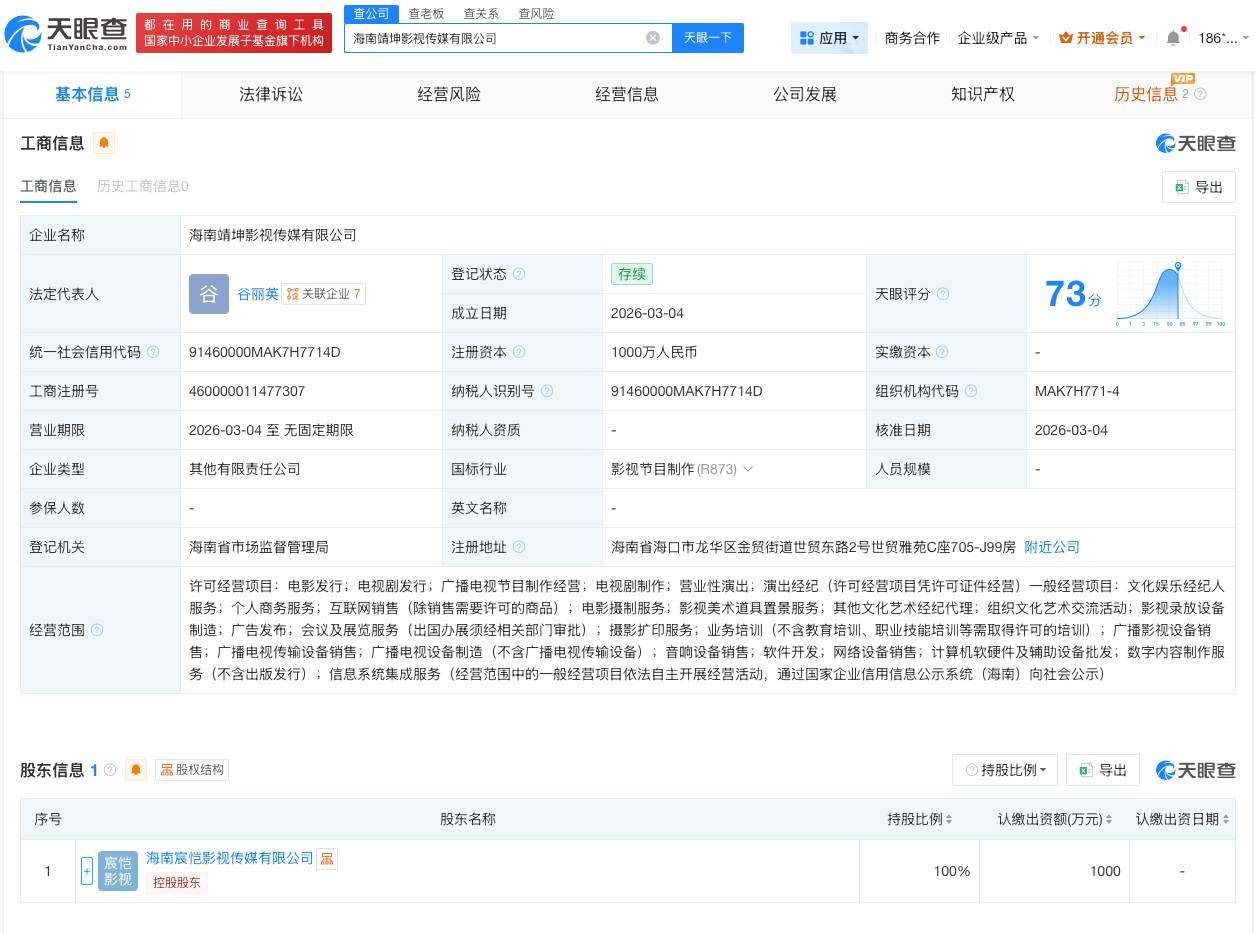Viewport: 1255px width, 933px height.
Task: Switch to the 历史工商信息 tab
Action: 142,187
